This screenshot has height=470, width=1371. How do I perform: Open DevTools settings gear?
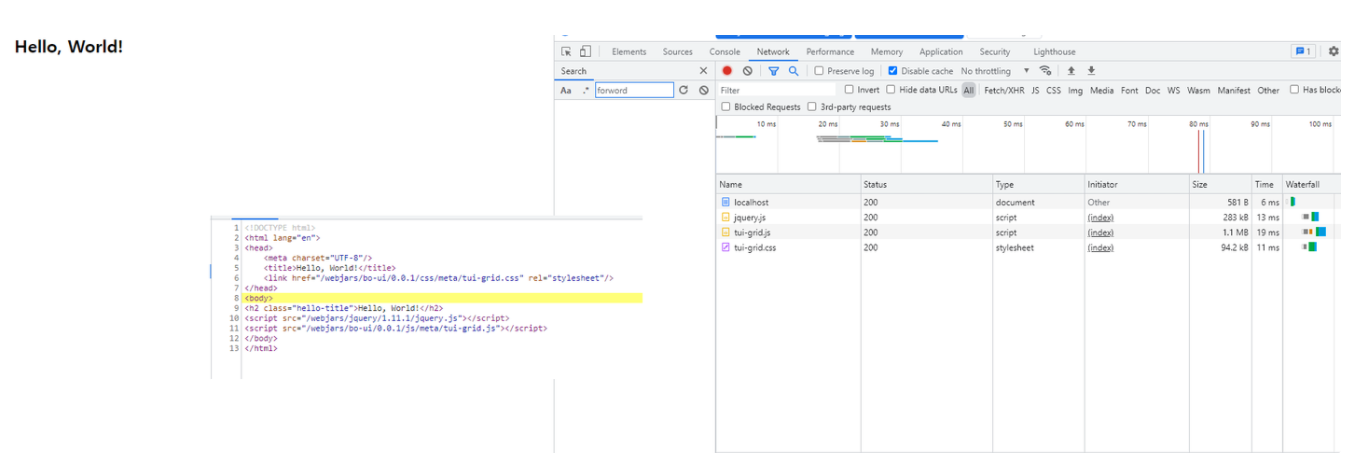coord(1334,52)
